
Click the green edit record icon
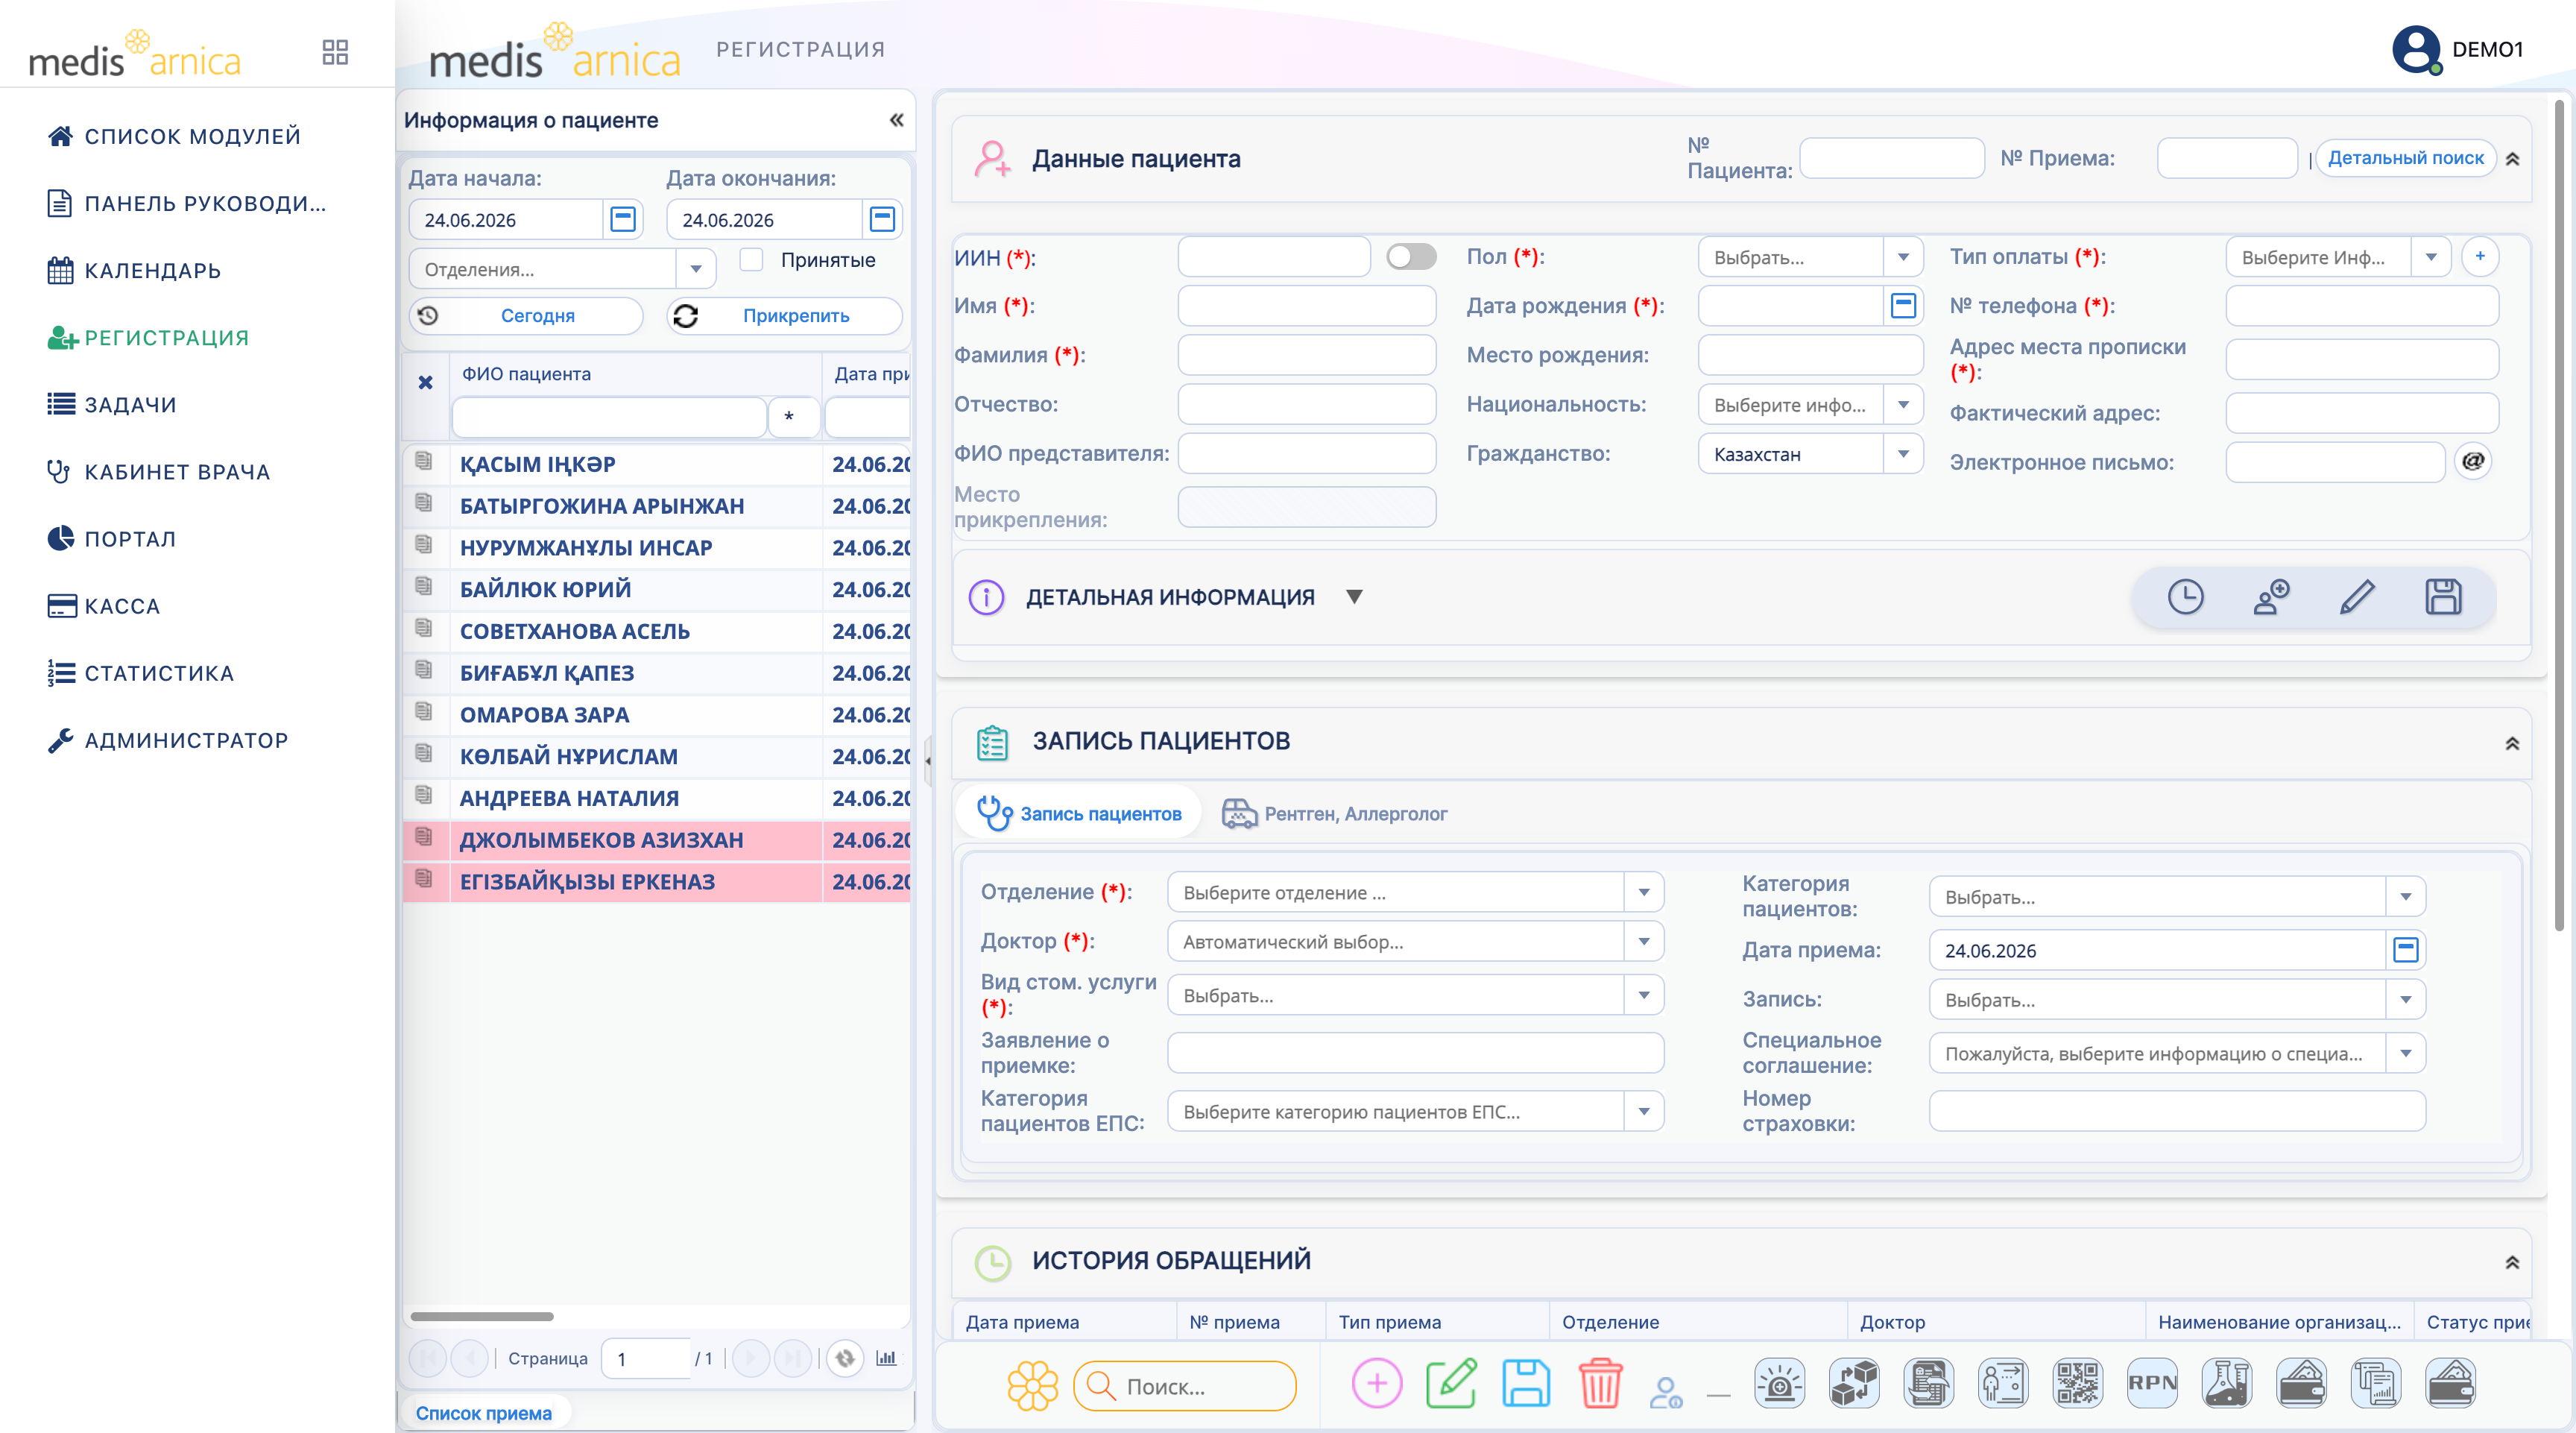[x=1451, y=1384]
